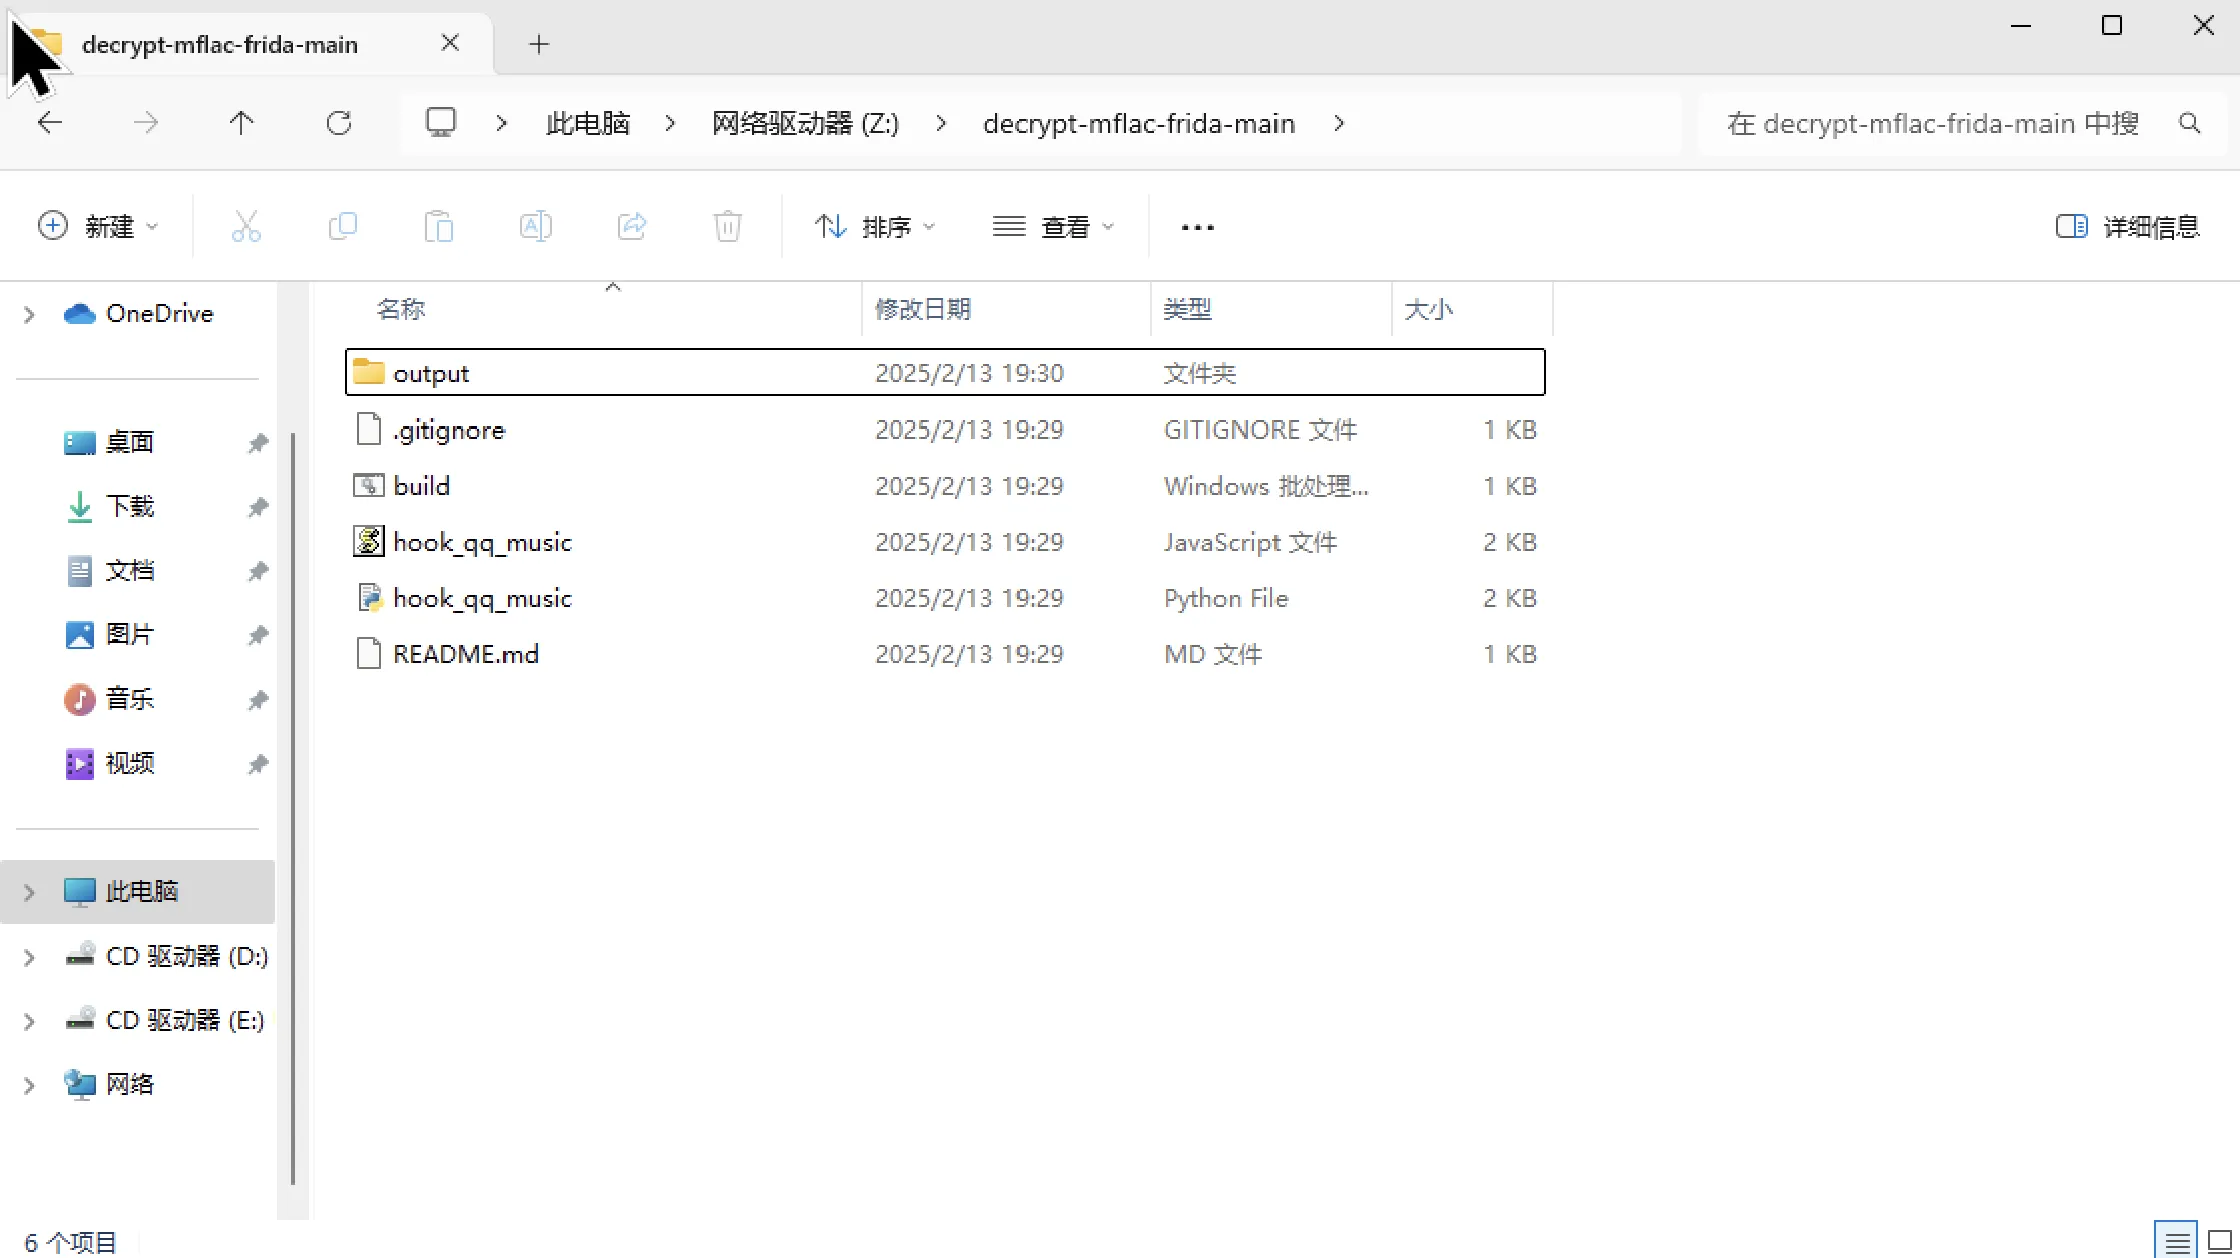The image size is (2240, 1258).
Task: Click the Refresh icon in navigation bar
Action: click(x=339, y=123)
